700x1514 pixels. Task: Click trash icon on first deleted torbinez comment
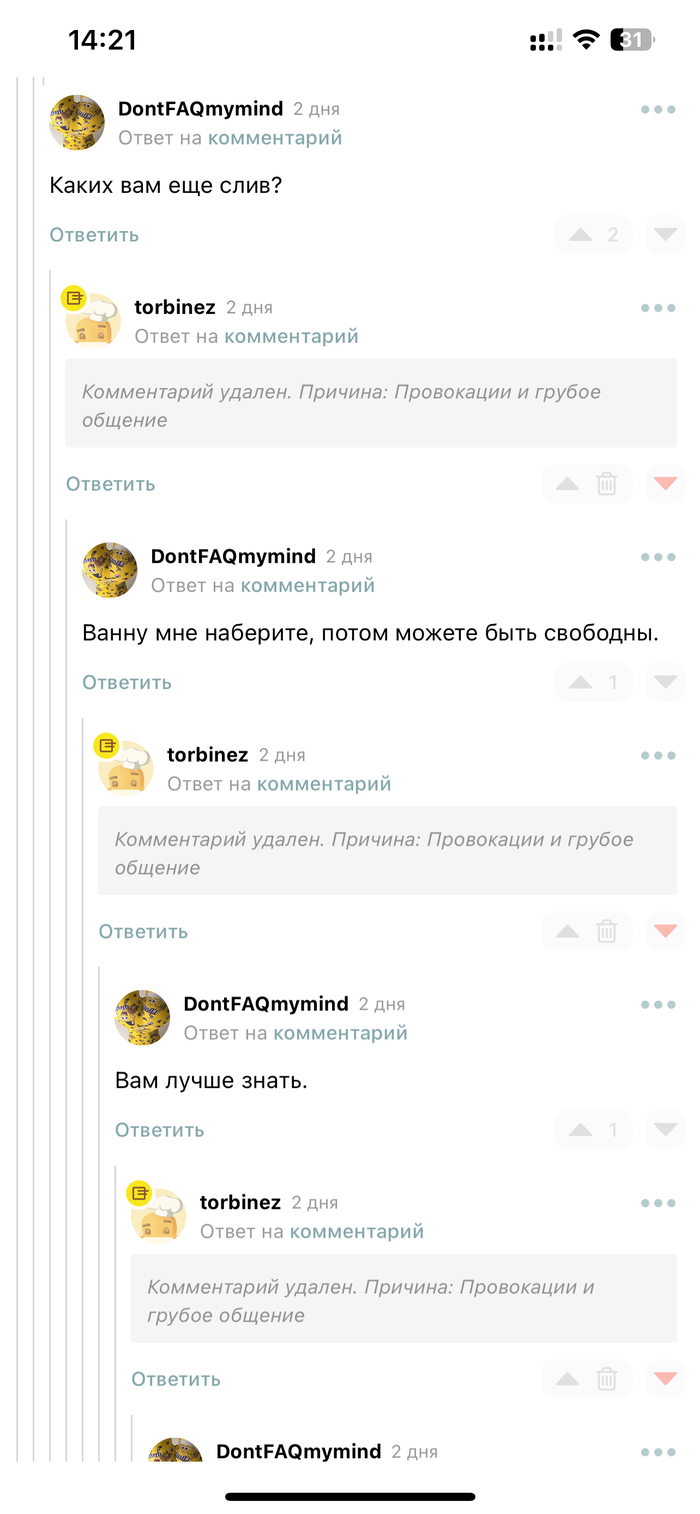click(607, 484)
